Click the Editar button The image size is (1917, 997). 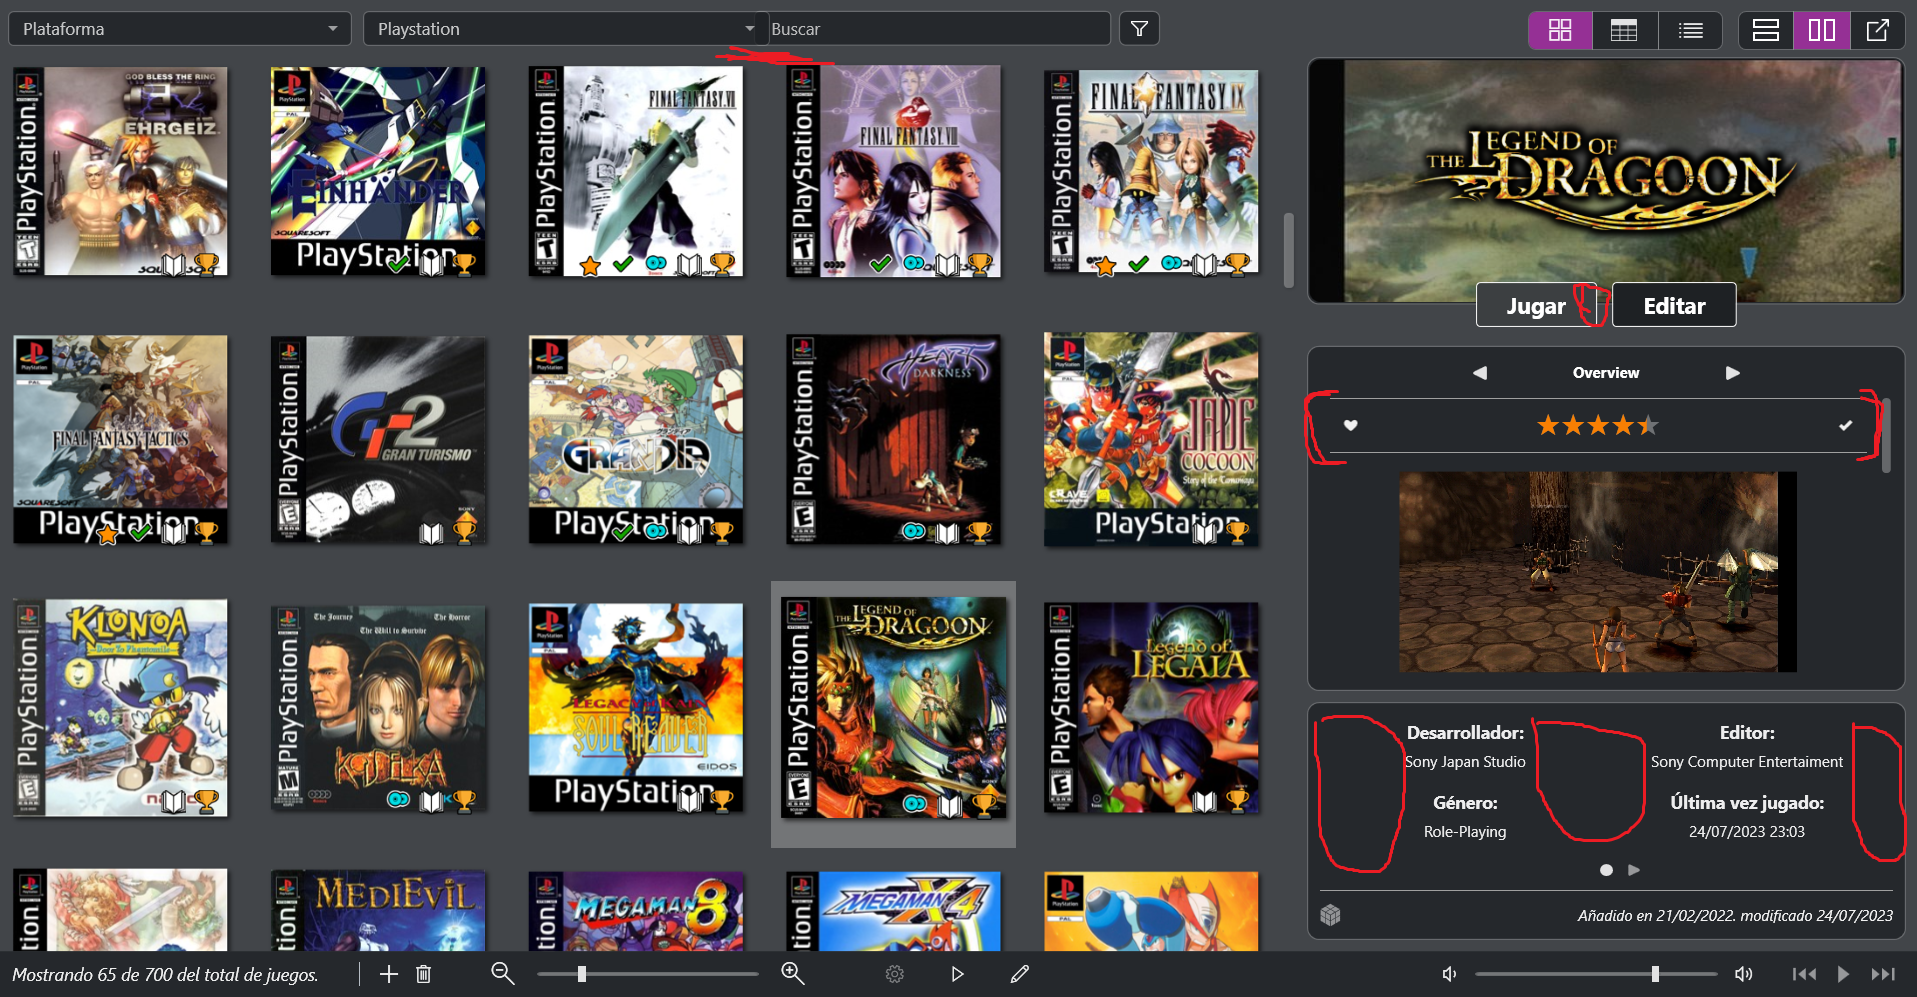(x=1674, y=306)
